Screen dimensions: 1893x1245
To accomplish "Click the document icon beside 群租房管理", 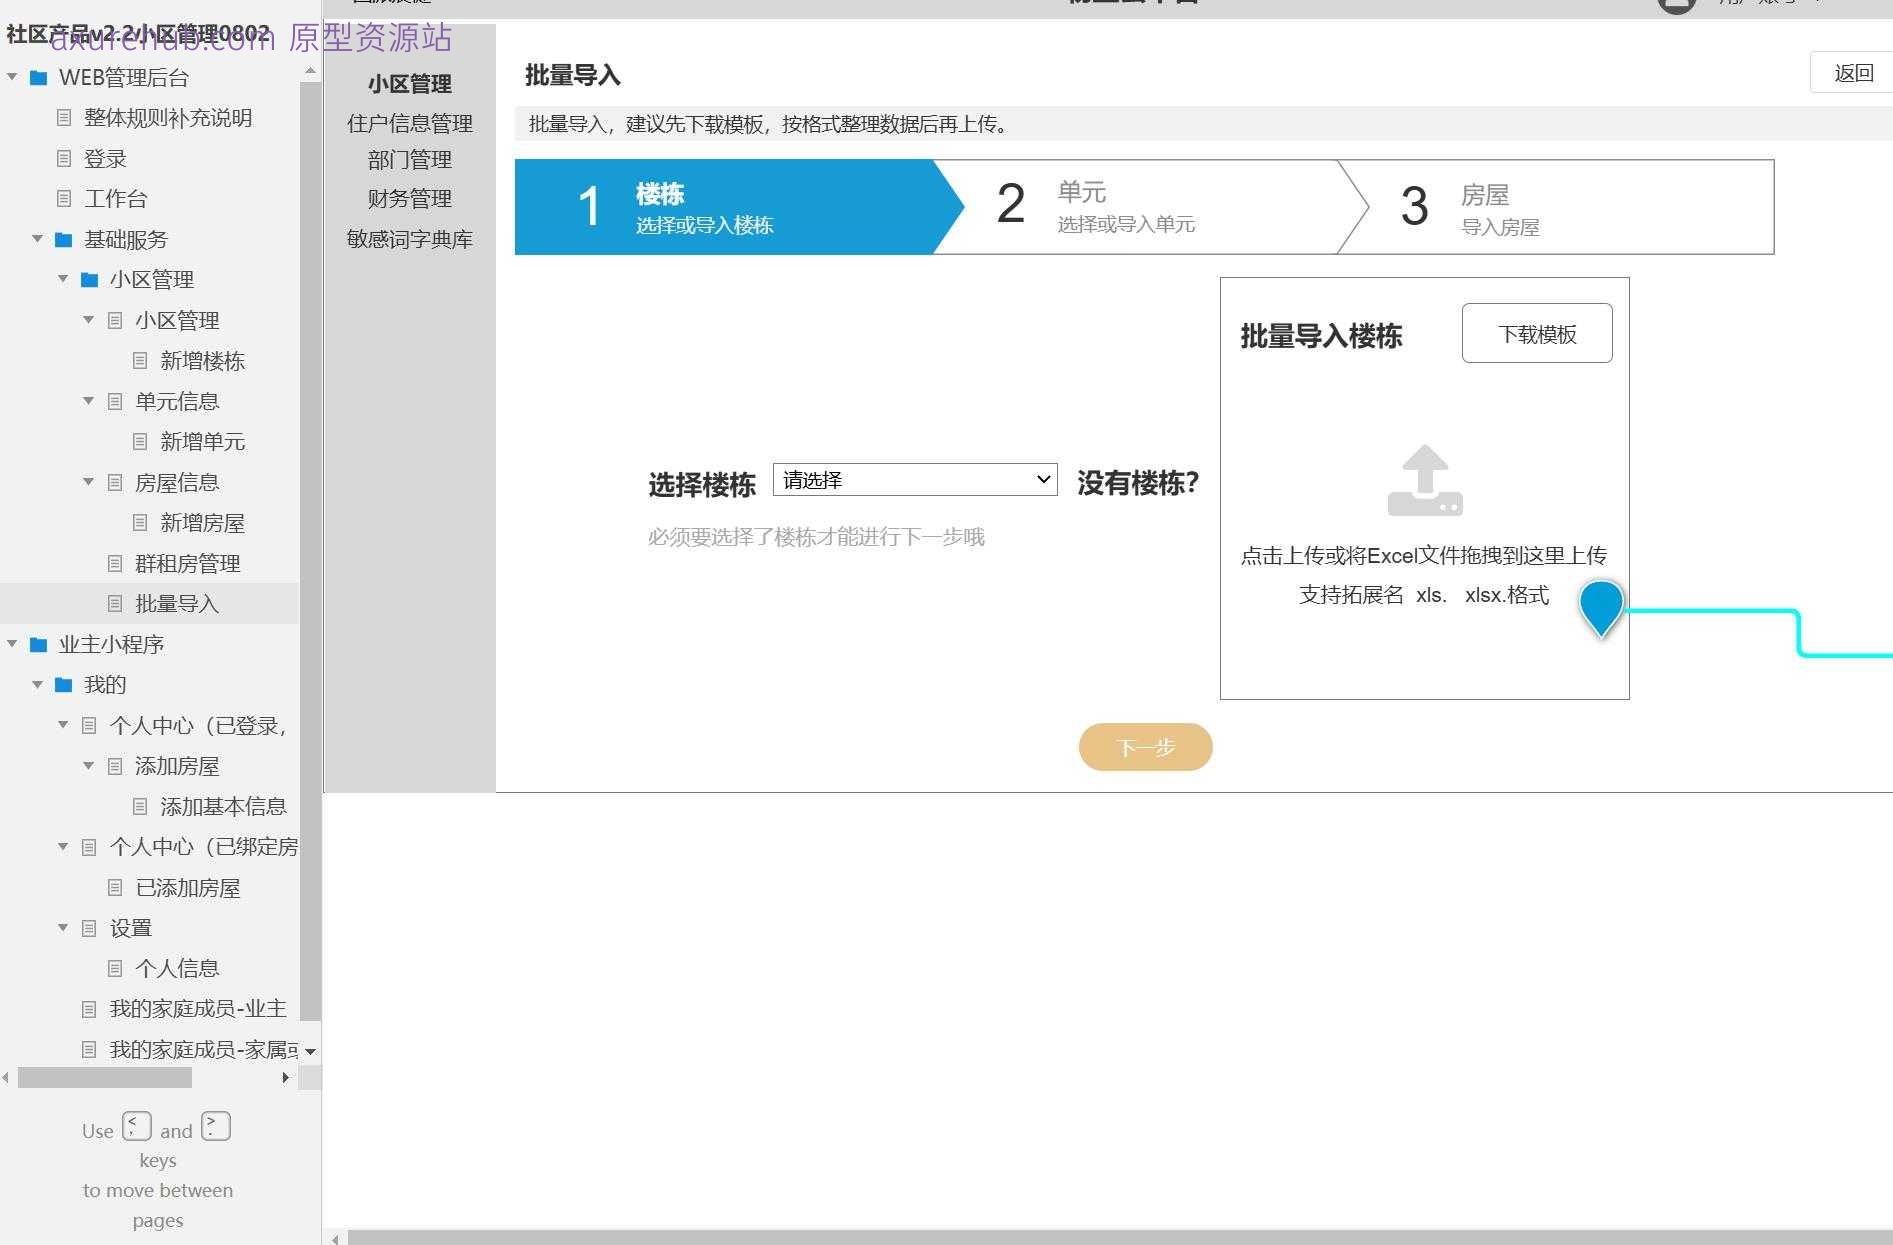I will click(114, 563).
